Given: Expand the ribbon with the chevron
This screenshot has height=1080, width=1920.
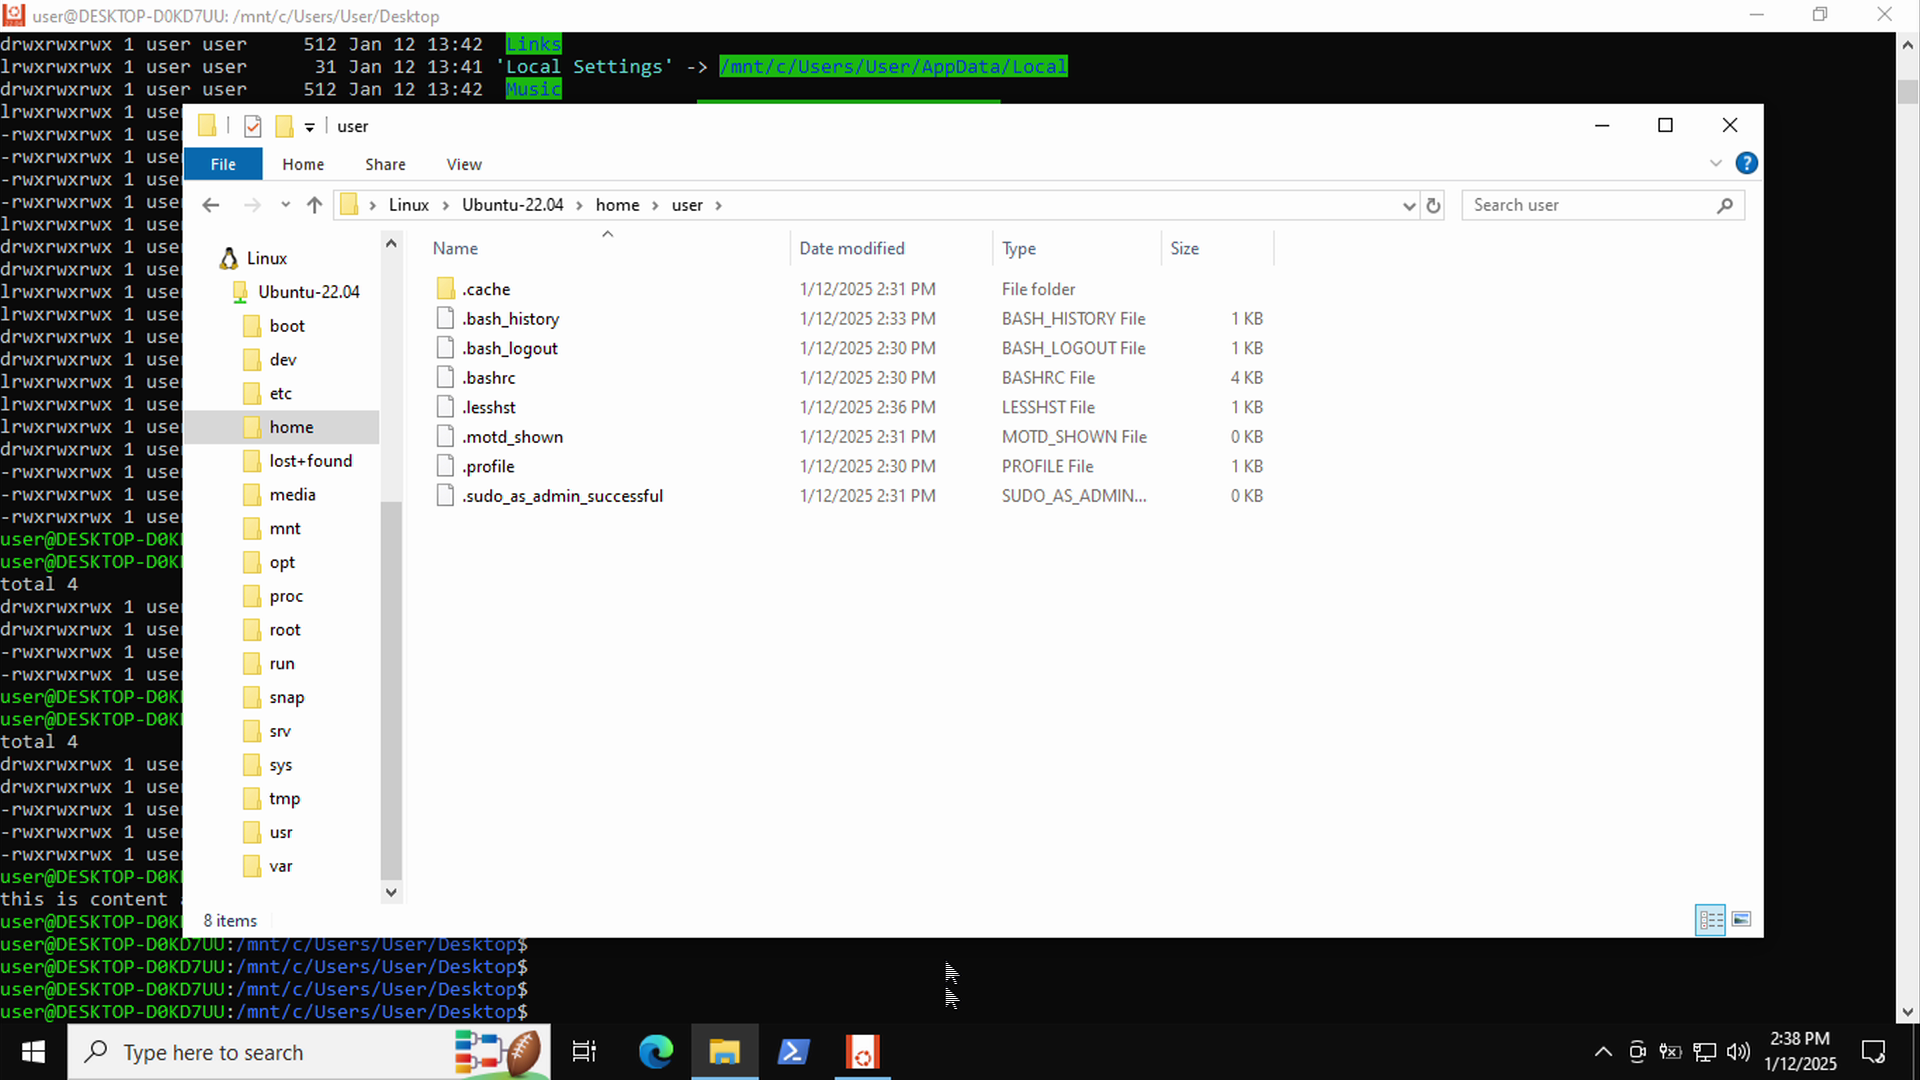Looking at the screenshot, I should 1715,163.
